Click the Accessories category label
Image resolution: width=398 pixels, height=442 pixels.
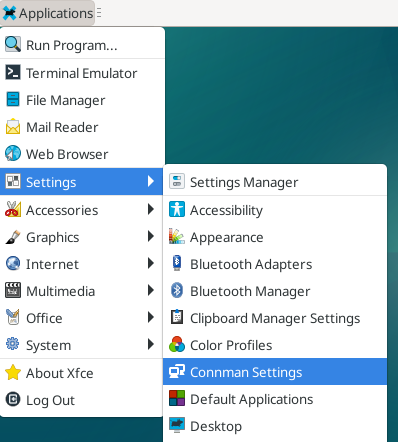point(62,210)
